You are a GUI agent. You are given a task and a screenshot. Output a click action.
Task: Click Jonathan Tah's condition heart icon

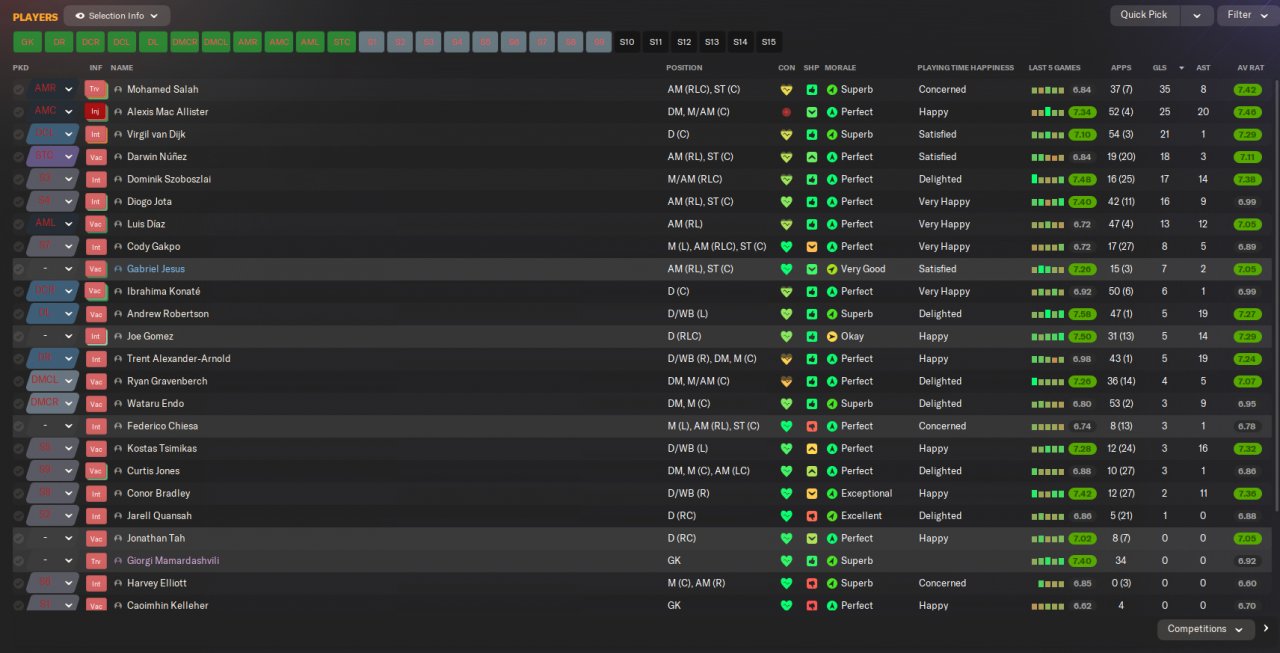pos(786,538)
